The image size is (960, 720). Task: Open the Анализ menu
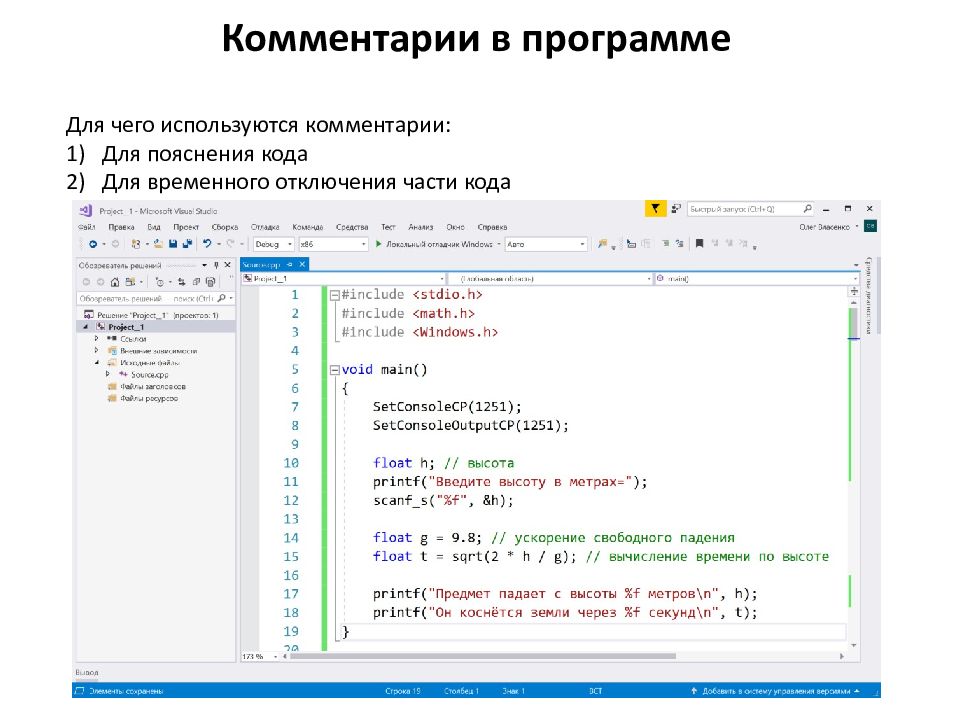421,227
